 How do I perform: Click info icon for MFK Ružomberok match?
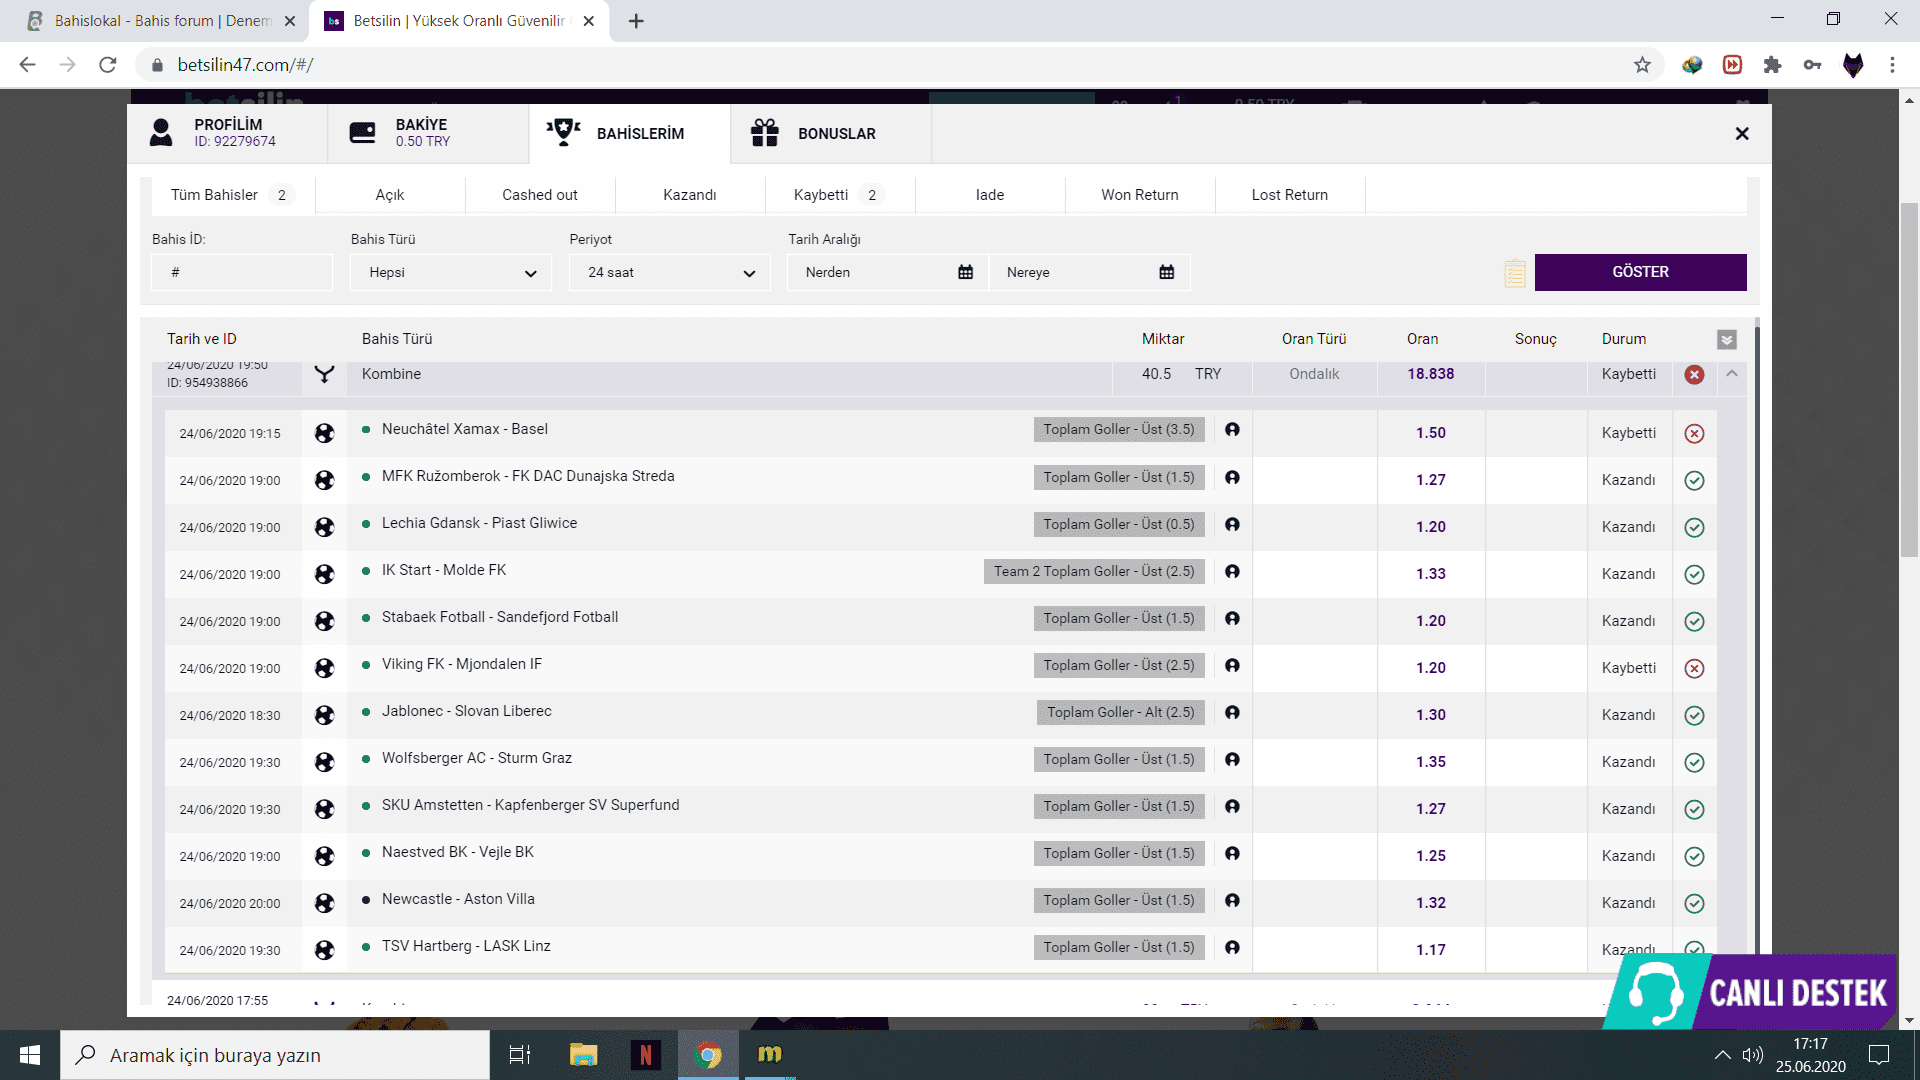(1232, 477)
